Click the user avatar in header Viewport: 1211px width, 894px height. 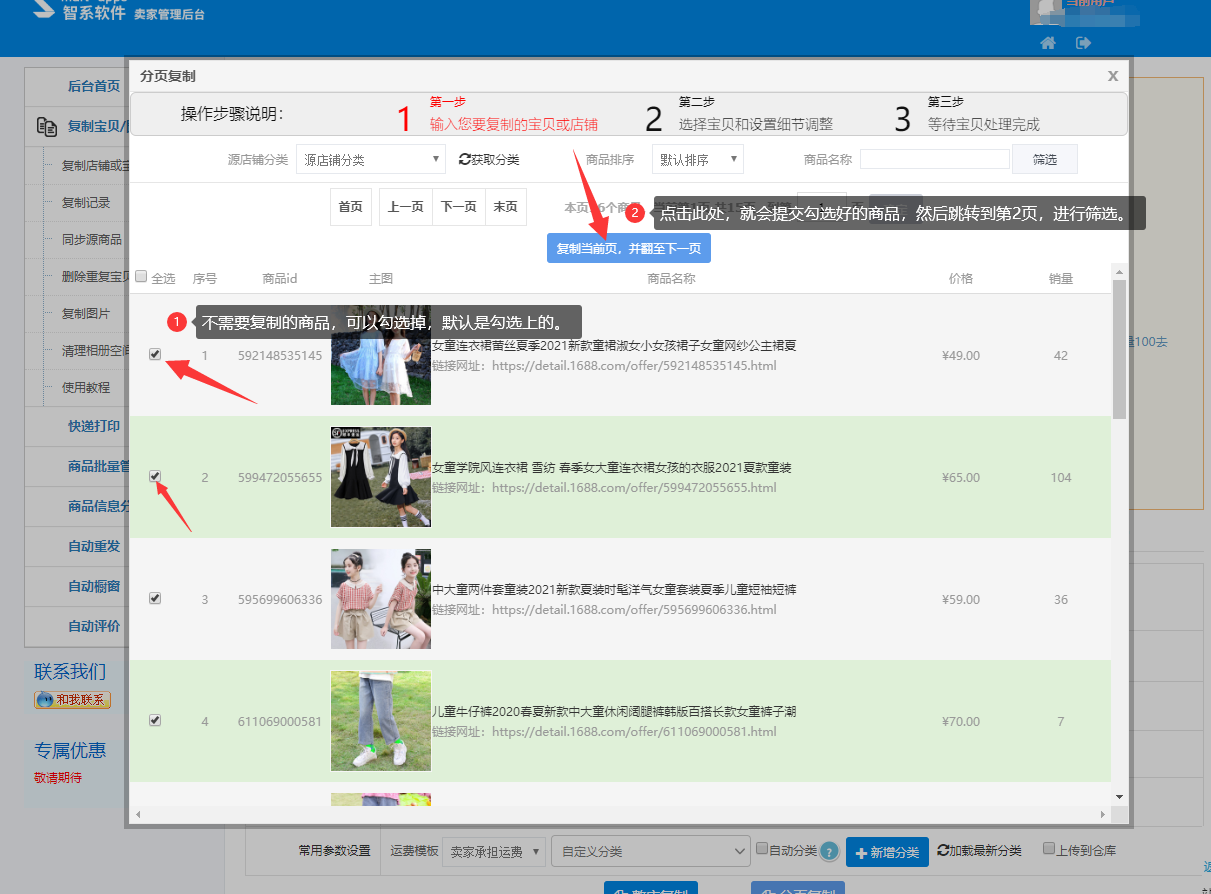point(1047,10)
